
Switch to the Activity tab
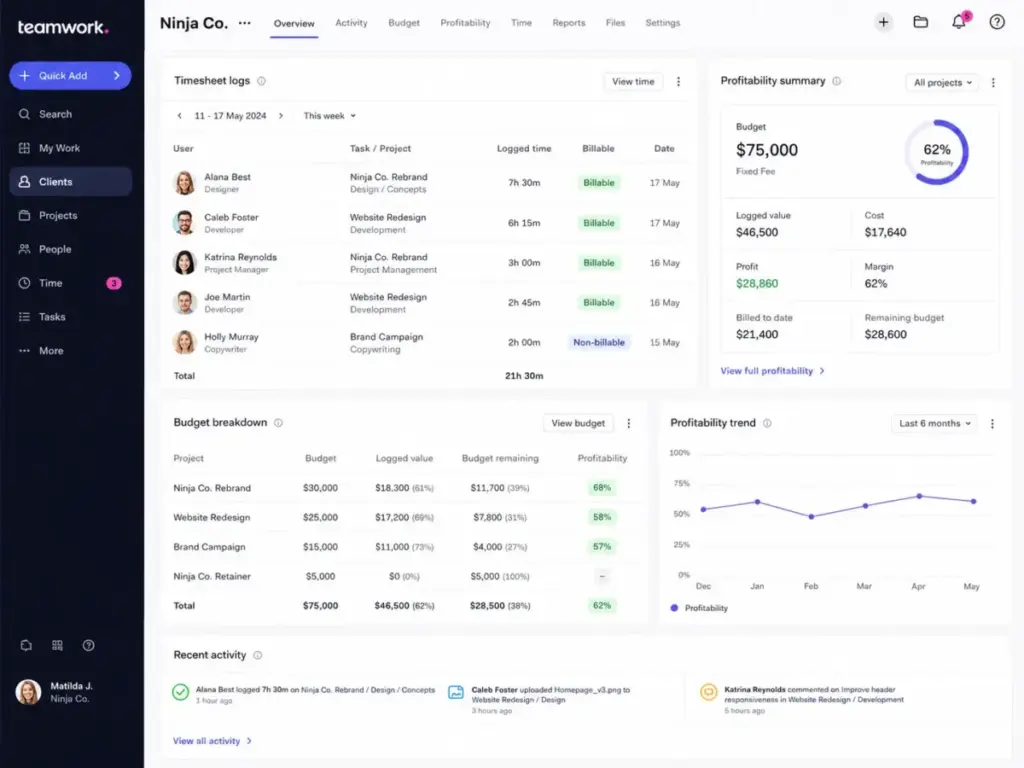(351, 23)
